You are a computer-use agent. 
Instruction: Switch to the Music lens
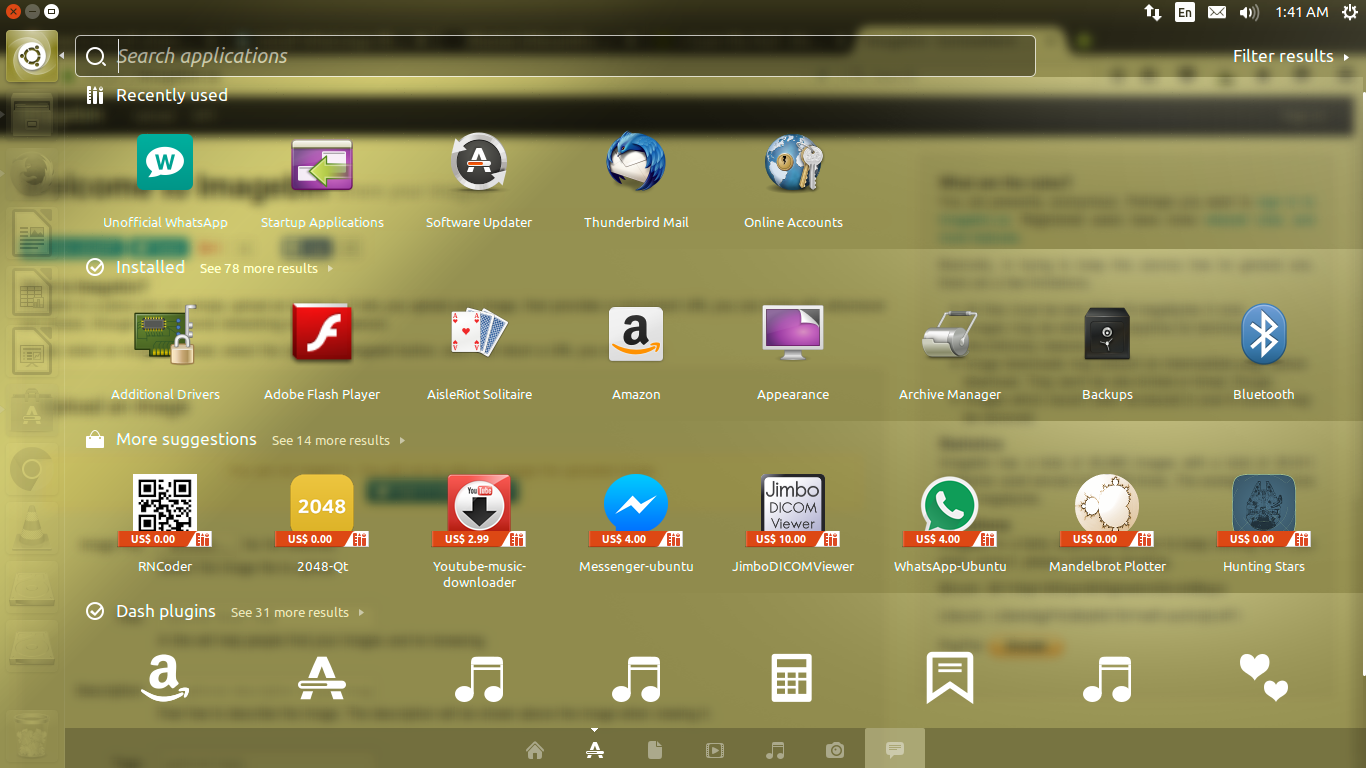(775, 750)
